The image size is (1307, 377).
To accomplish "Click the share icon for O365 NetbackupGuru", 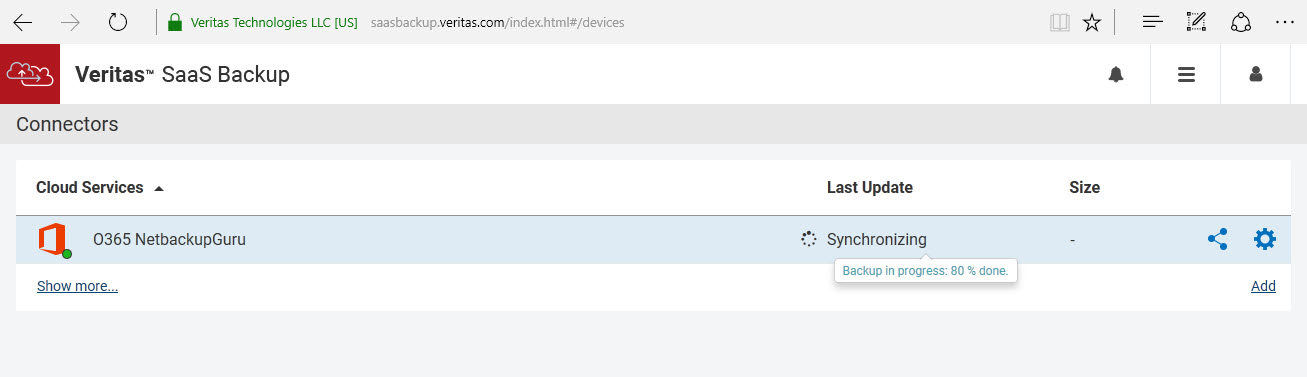I will pos(1217,239).
